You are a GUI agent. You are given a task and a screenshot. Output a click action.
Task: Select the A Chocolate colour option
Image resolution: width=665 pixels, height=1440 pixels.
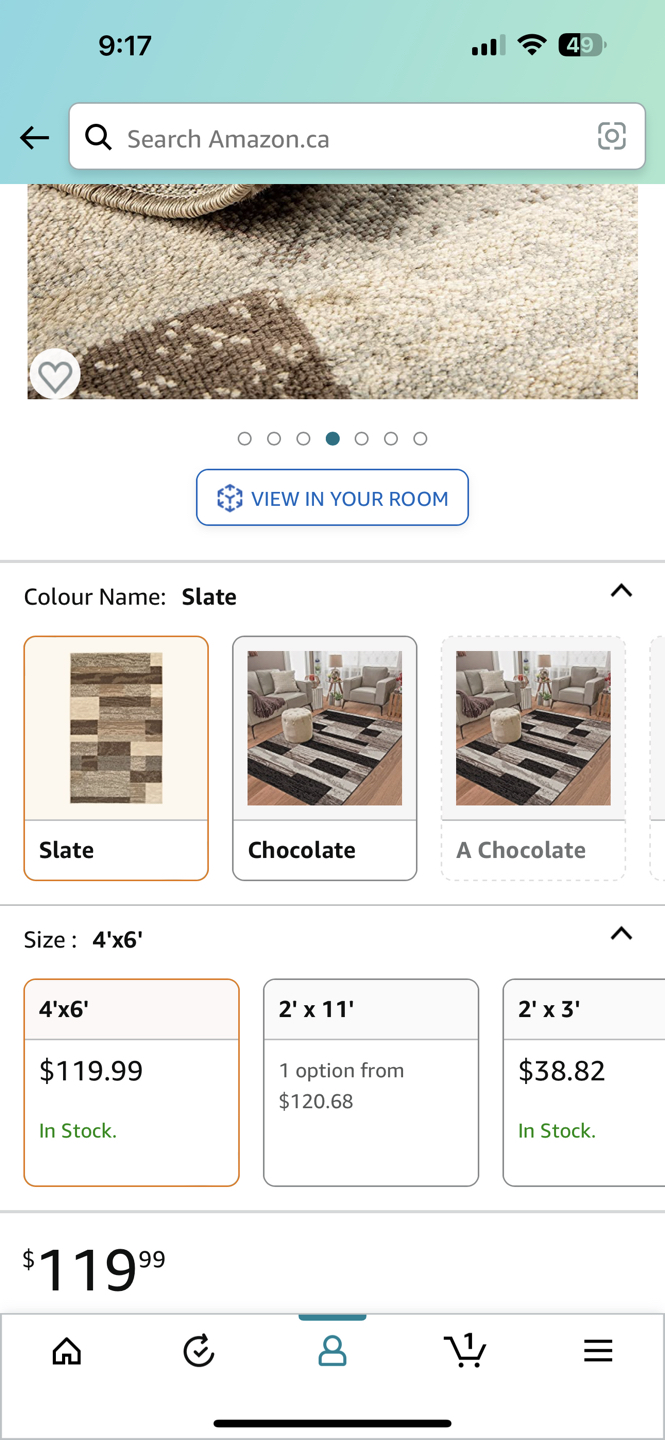click(x=533, y=758)
